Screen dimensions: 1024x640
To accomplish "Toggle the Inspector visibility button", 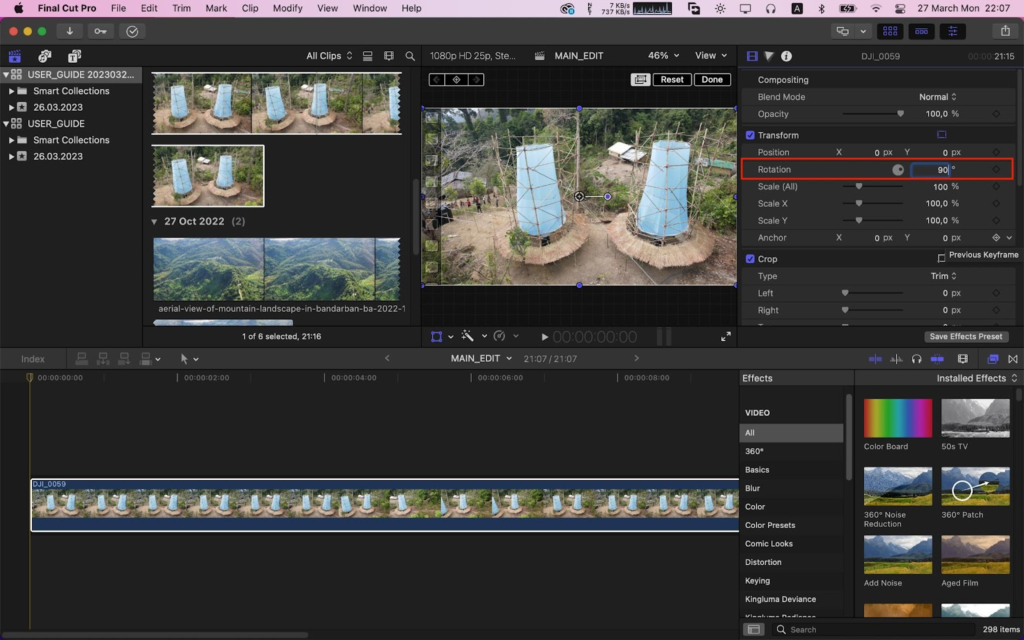I will [953, 31].
